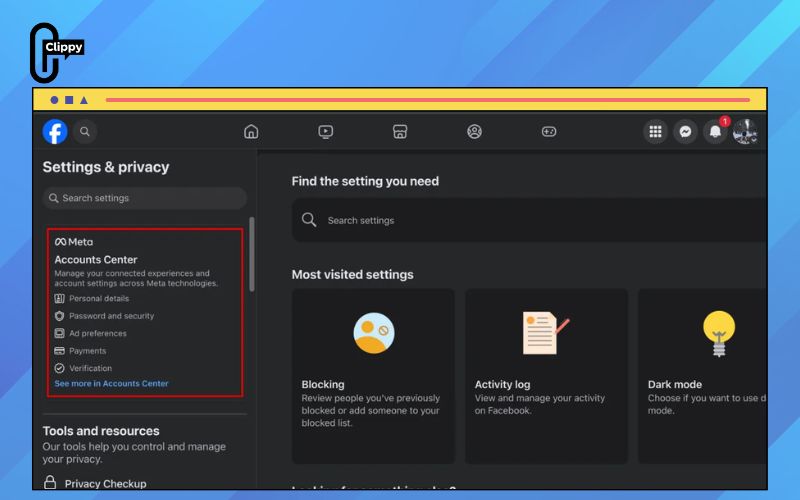Click the Accounts Center heading
Screen dimensions: 800x500
tap(96, 260)
